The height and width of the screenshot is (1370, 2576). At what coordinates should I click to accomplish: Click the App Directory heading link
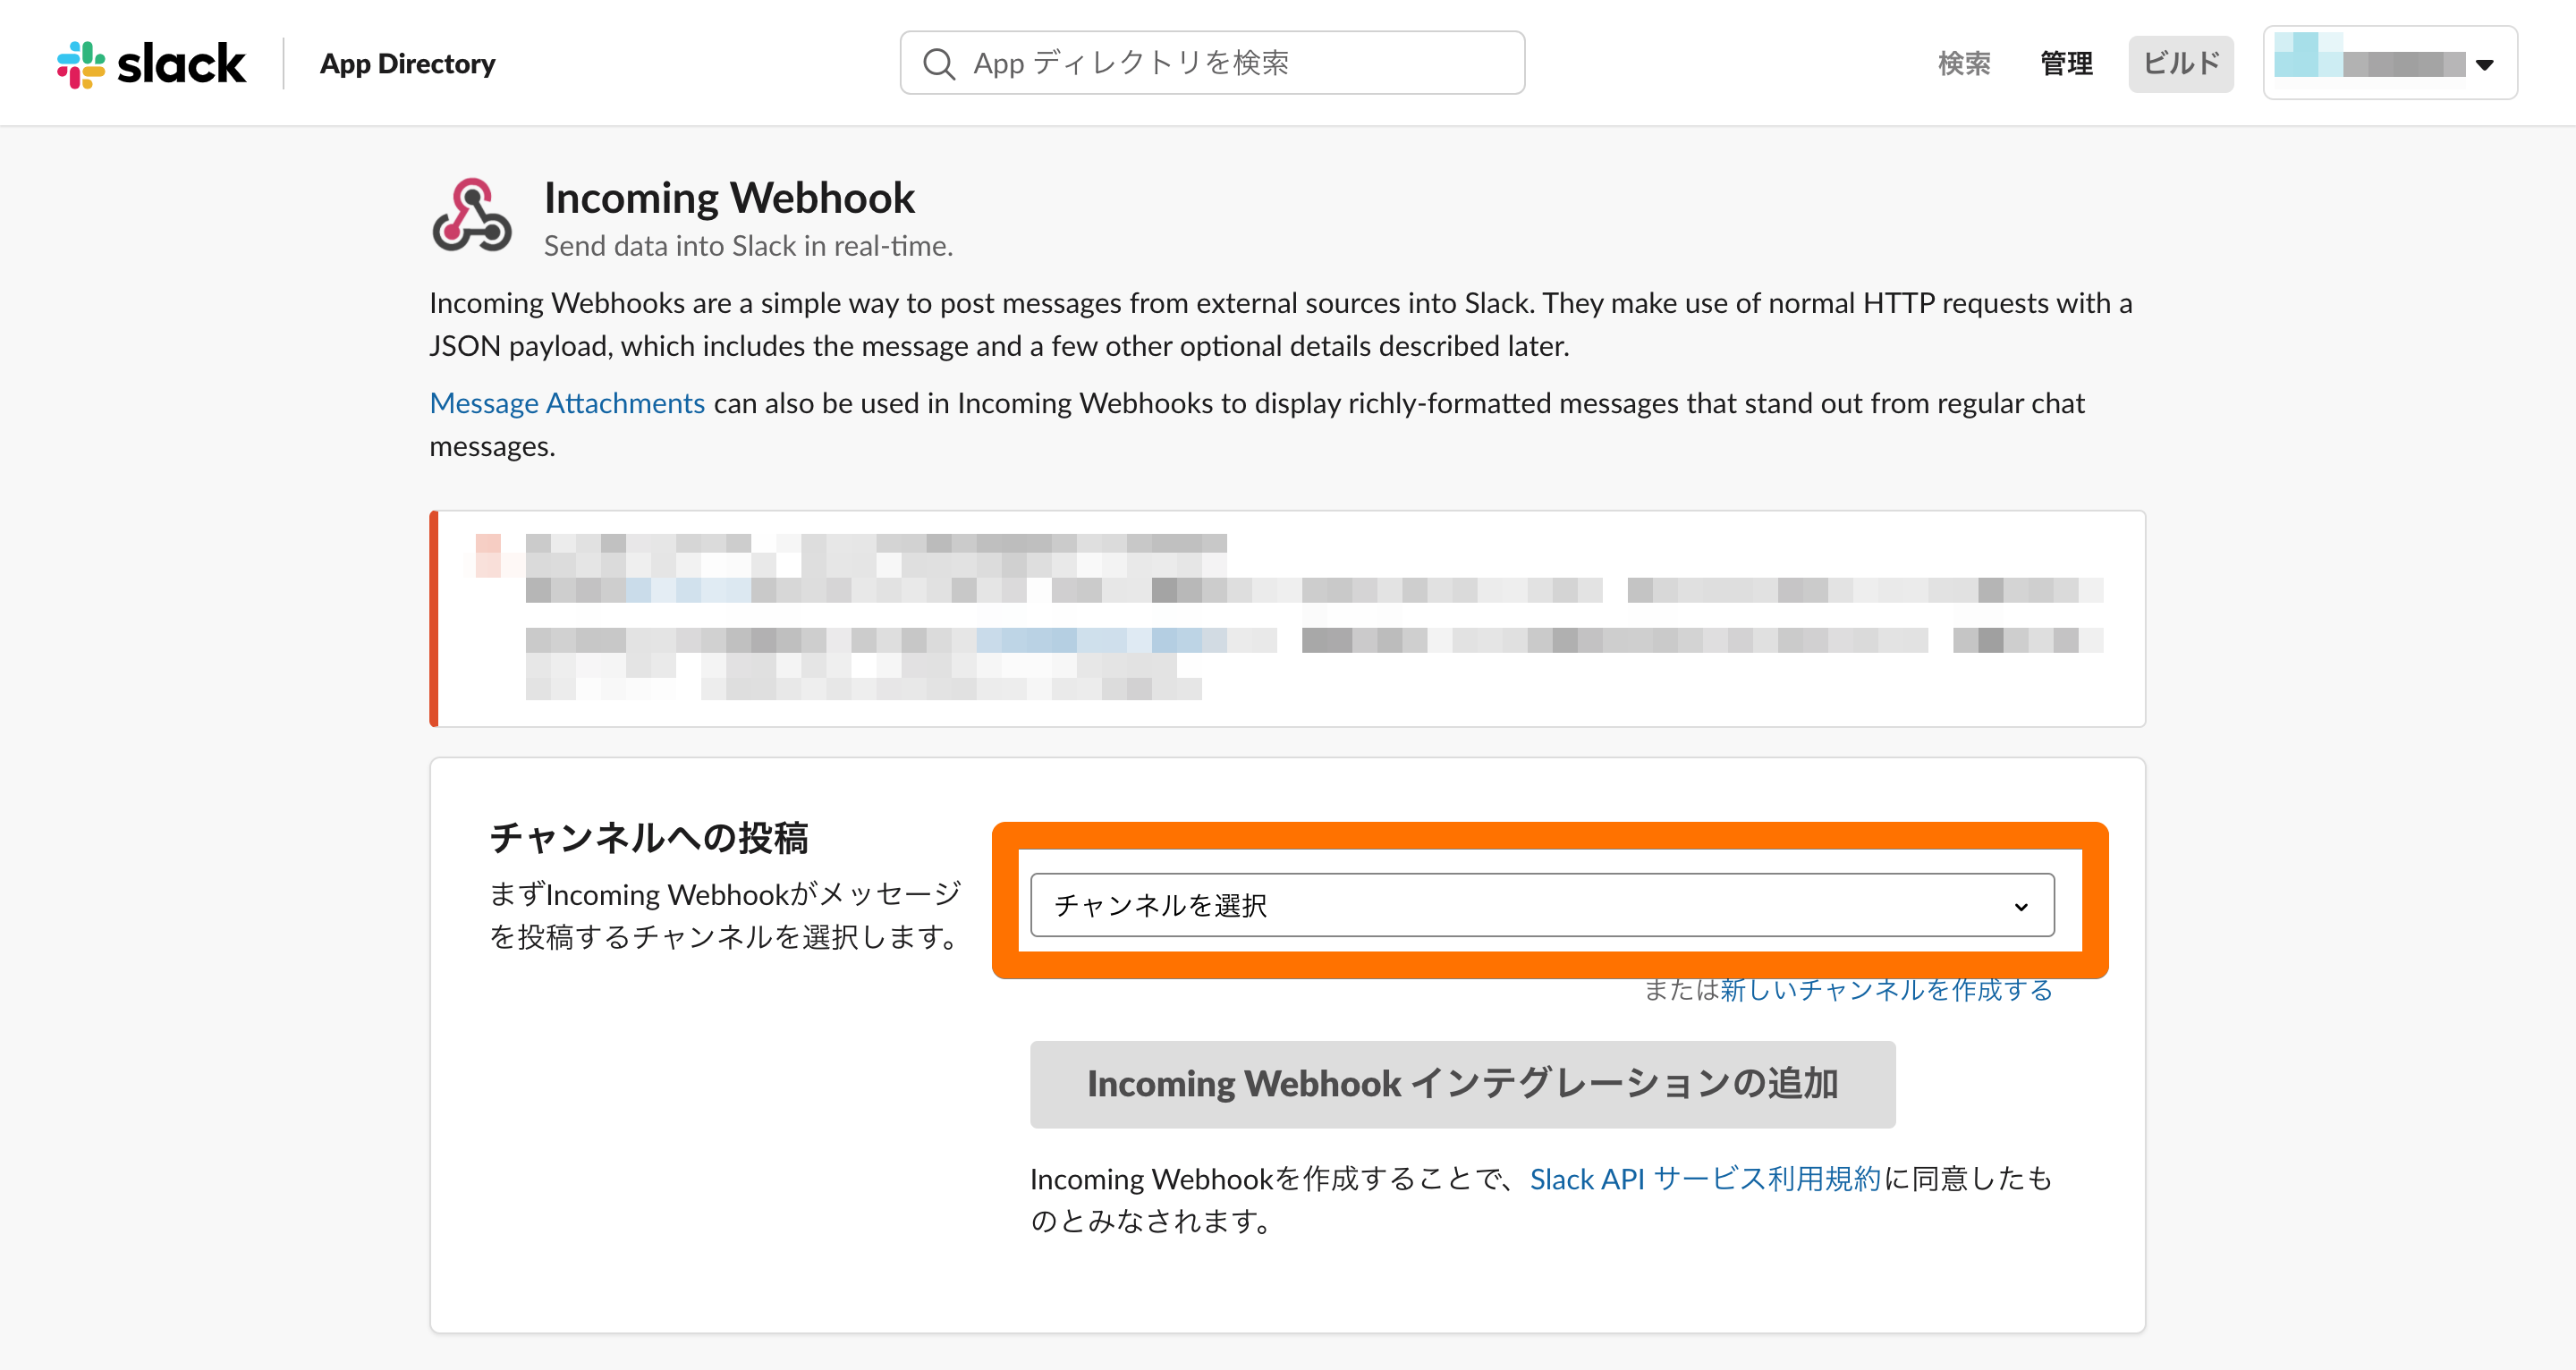click(x=407, y=64)
